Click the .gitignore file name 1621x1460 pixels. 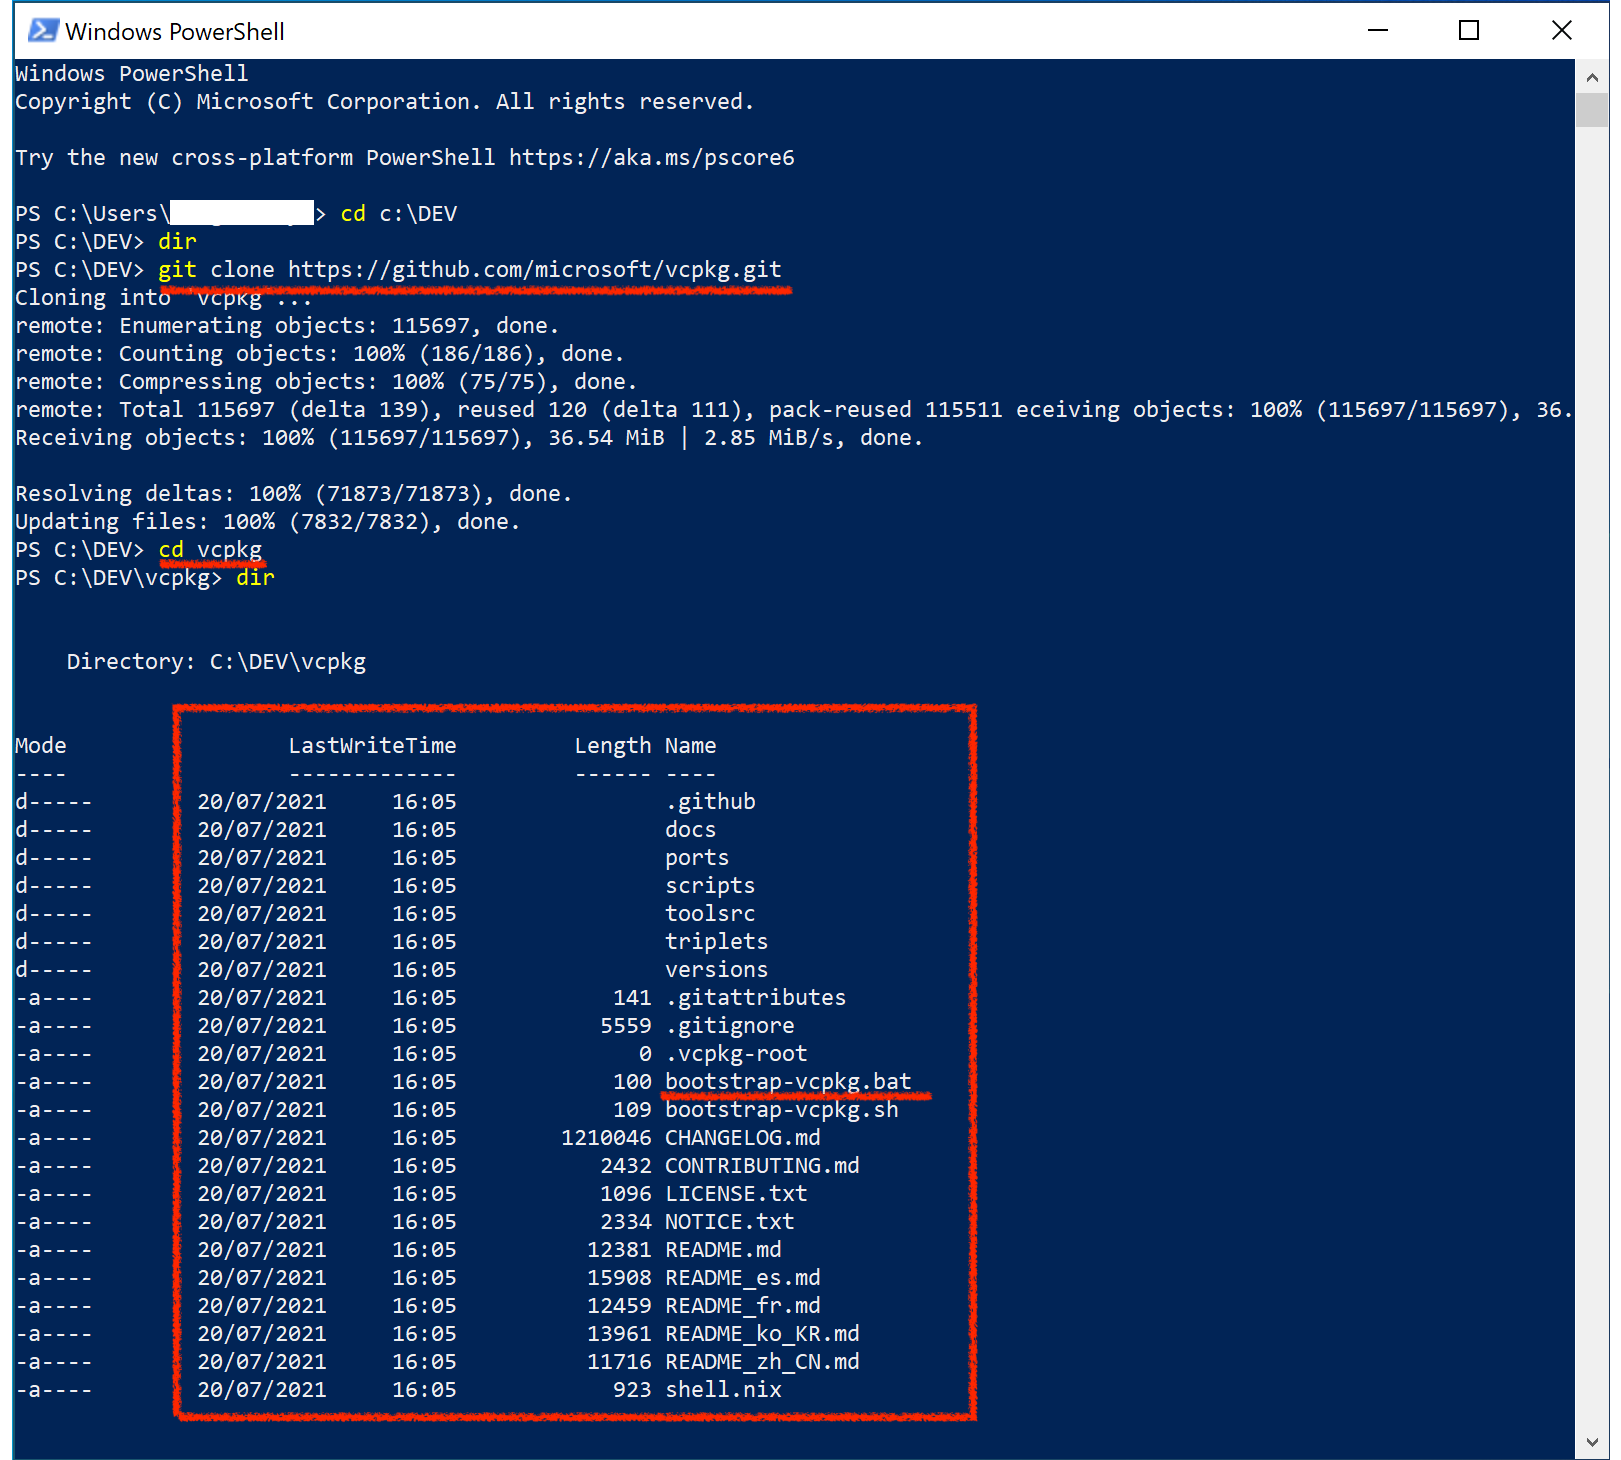[729, 1026]
